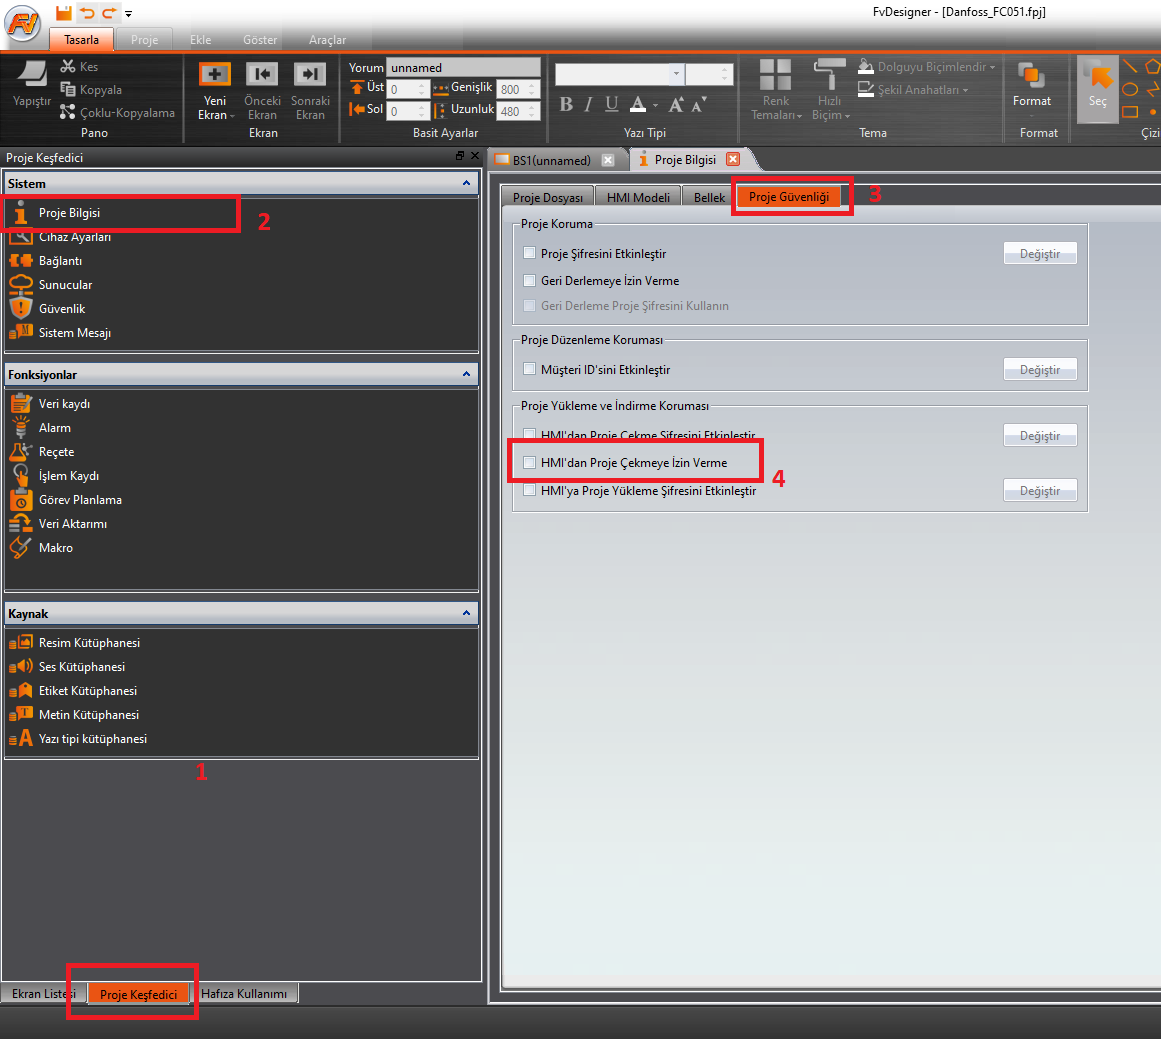Switch to the HMI Modeli tab
This screenshot has width=1161, height=1039.
click(638, 197)
